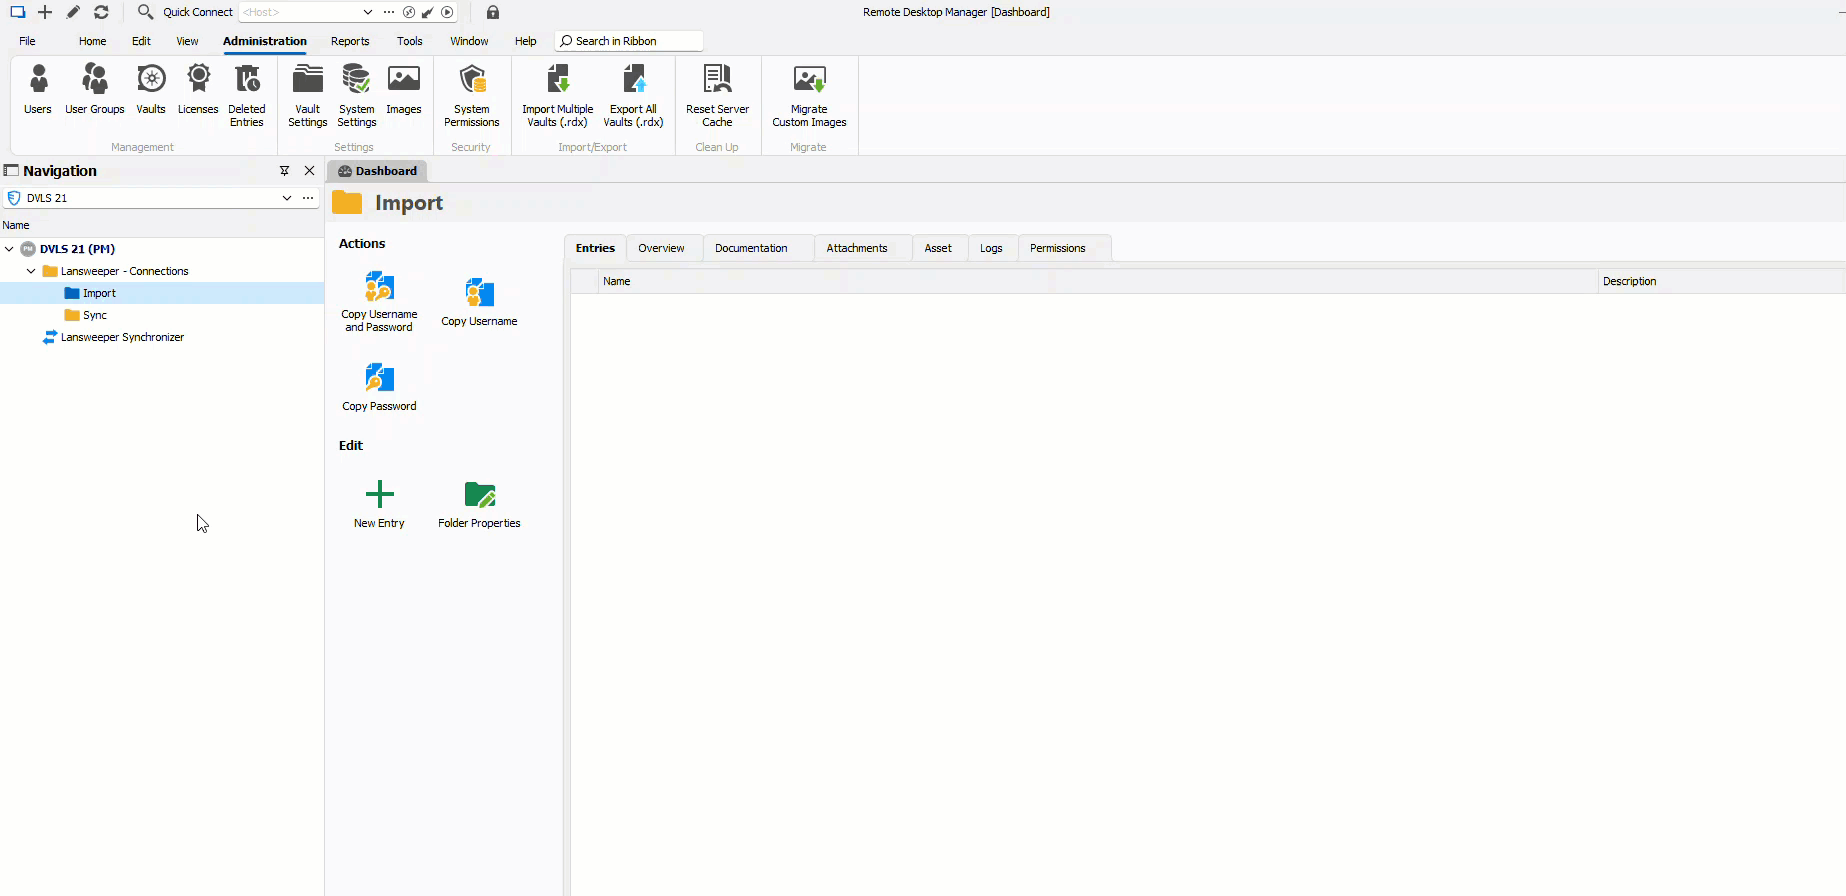Click Copy Username and Password action

[379, 301]
